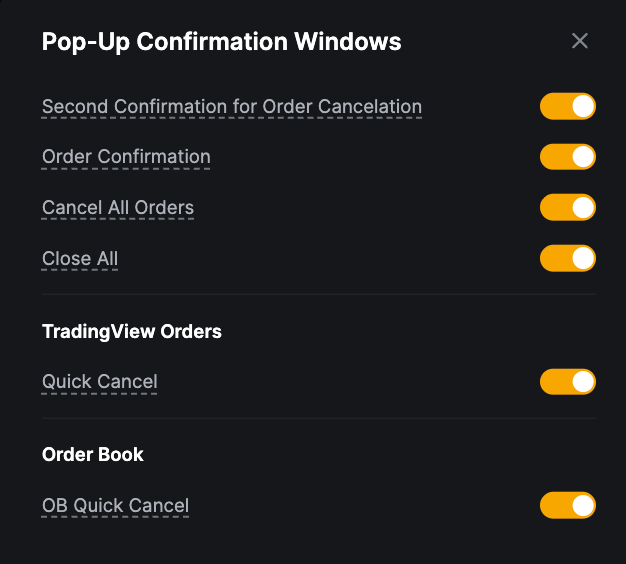Click the Order Book section heading
Viewport: 626px width, 564px height.
click(93, 455)
